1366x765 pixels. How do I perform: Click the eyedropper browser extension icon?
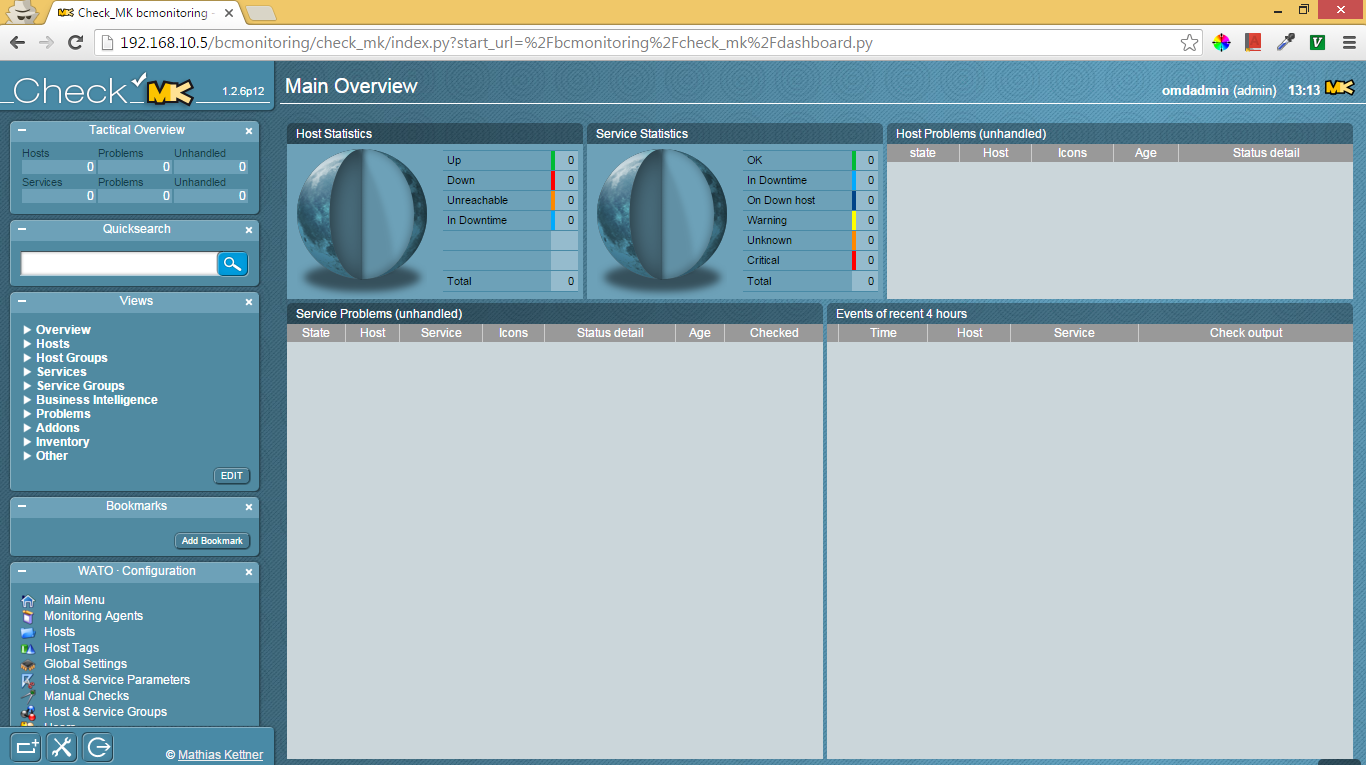pyautogui.click(x=1286, y=42)
